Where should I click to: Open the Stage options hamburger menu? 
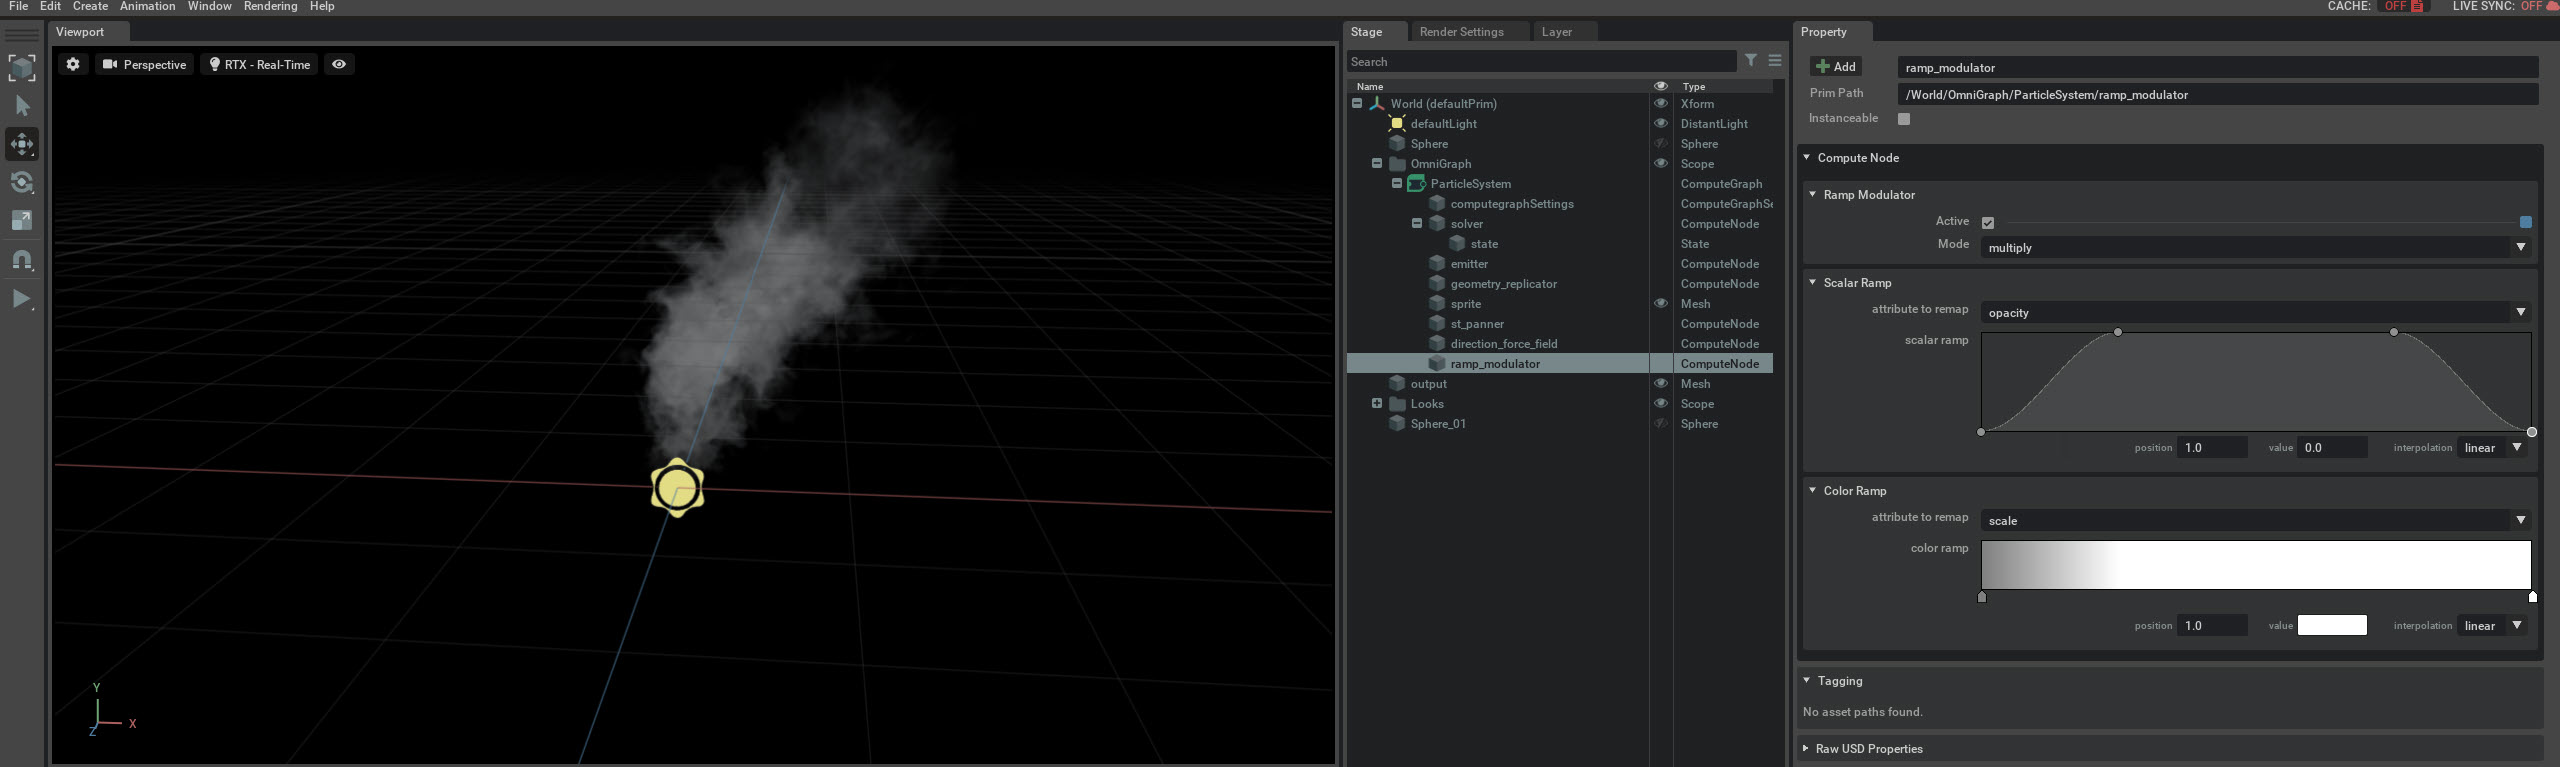pos(1775,61)
